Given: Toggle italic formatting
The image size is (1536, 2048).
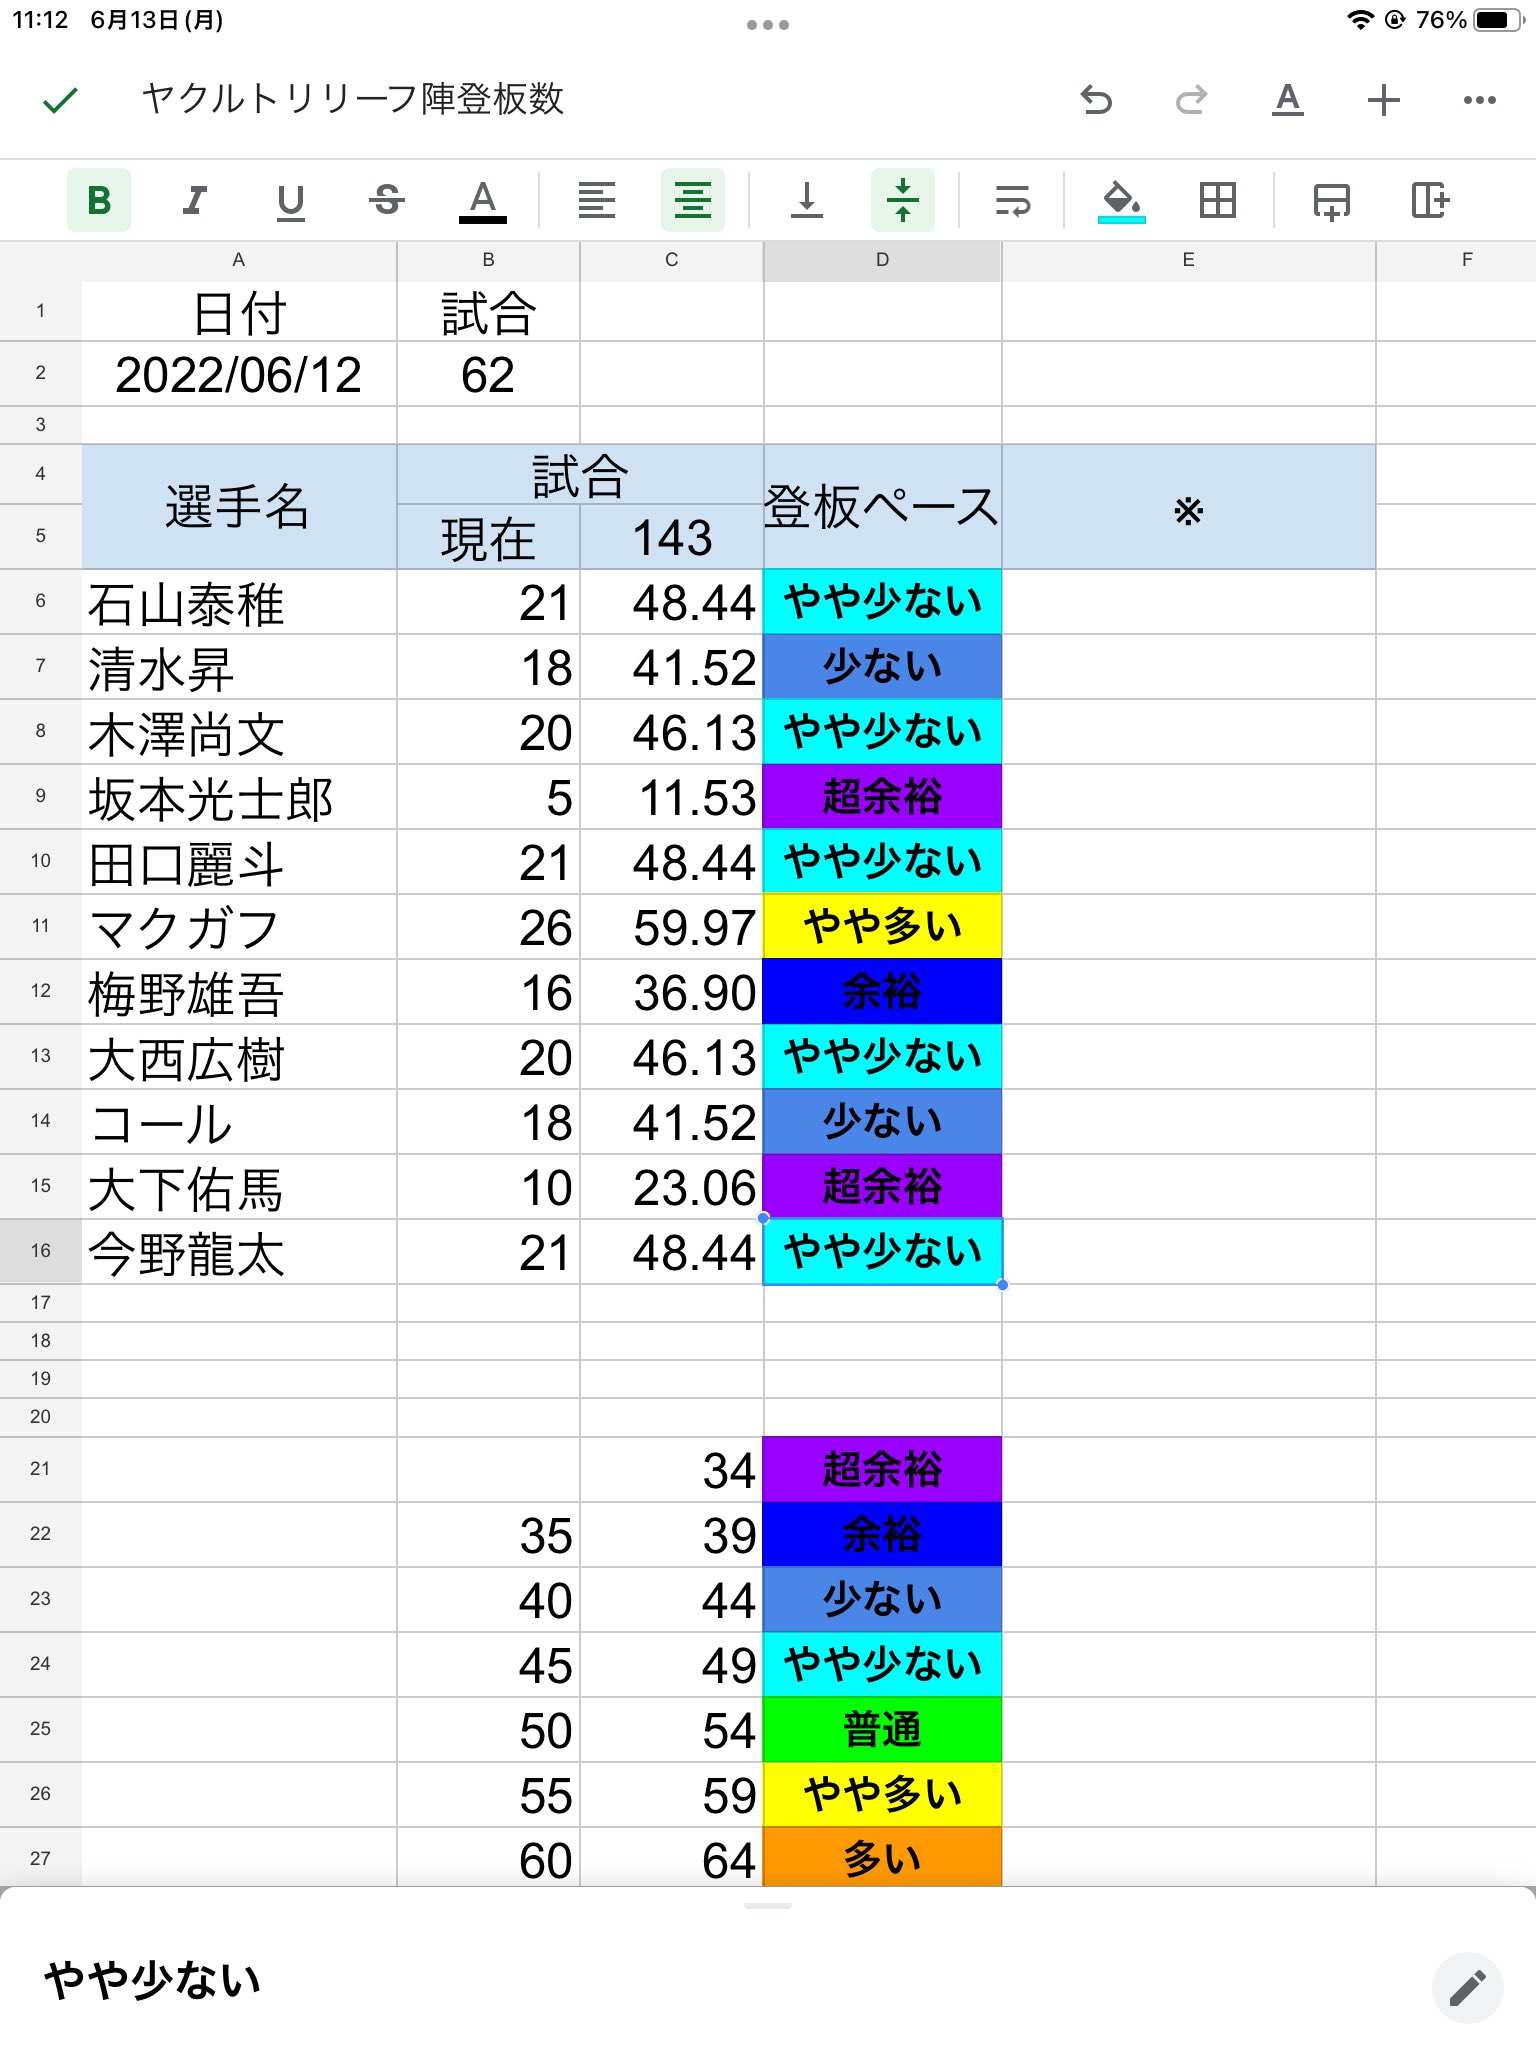Looking at the screenshot, I should (195, 200).
